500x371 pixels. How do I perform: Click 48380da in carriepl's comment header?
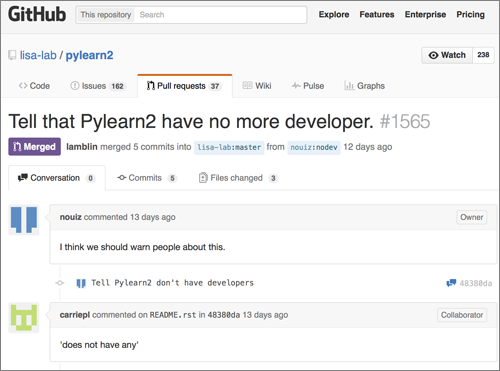(x=224, y=315)
